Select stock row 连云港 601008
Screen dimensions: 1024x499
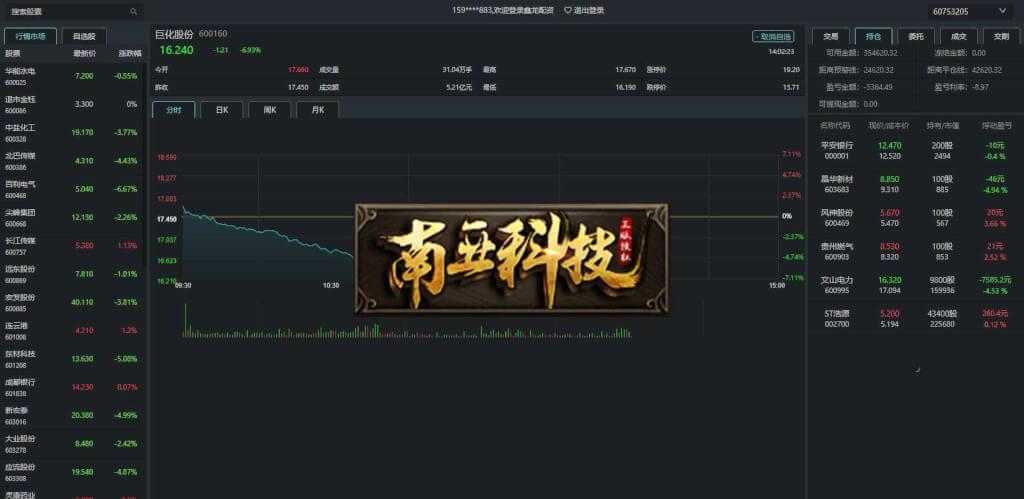72,330
